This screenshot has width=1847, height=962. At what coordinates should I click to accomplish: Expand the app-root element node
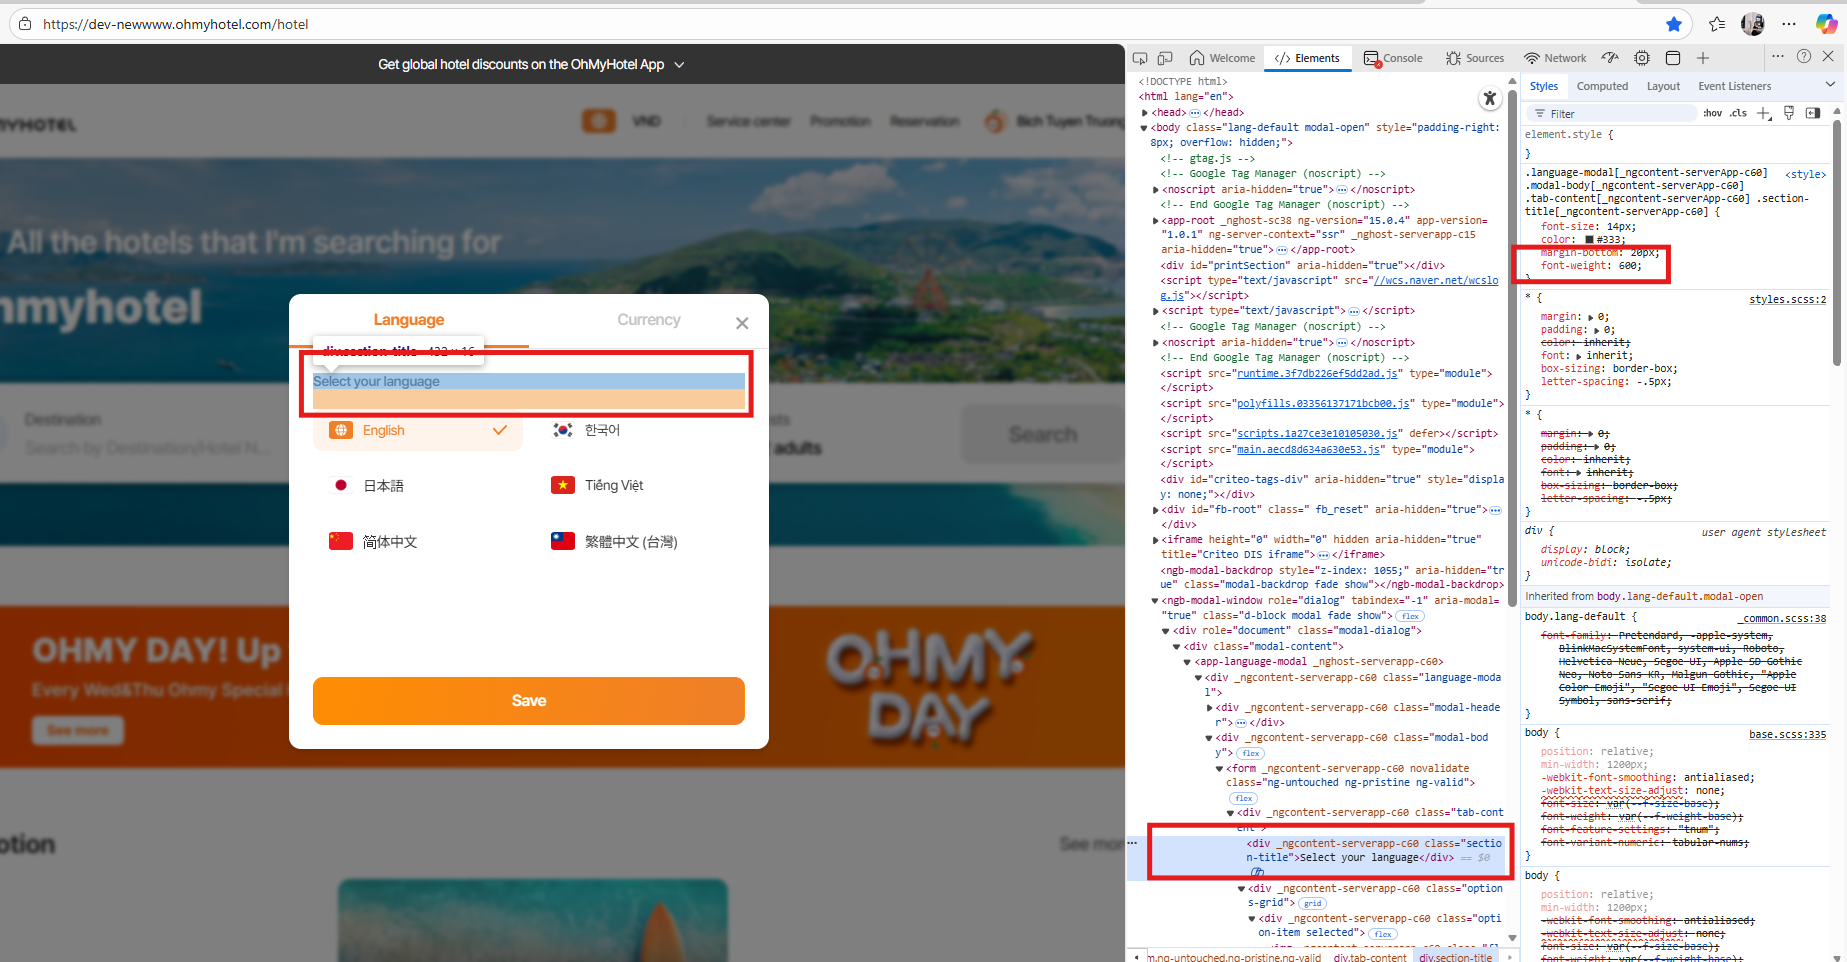coord(1156,220)
